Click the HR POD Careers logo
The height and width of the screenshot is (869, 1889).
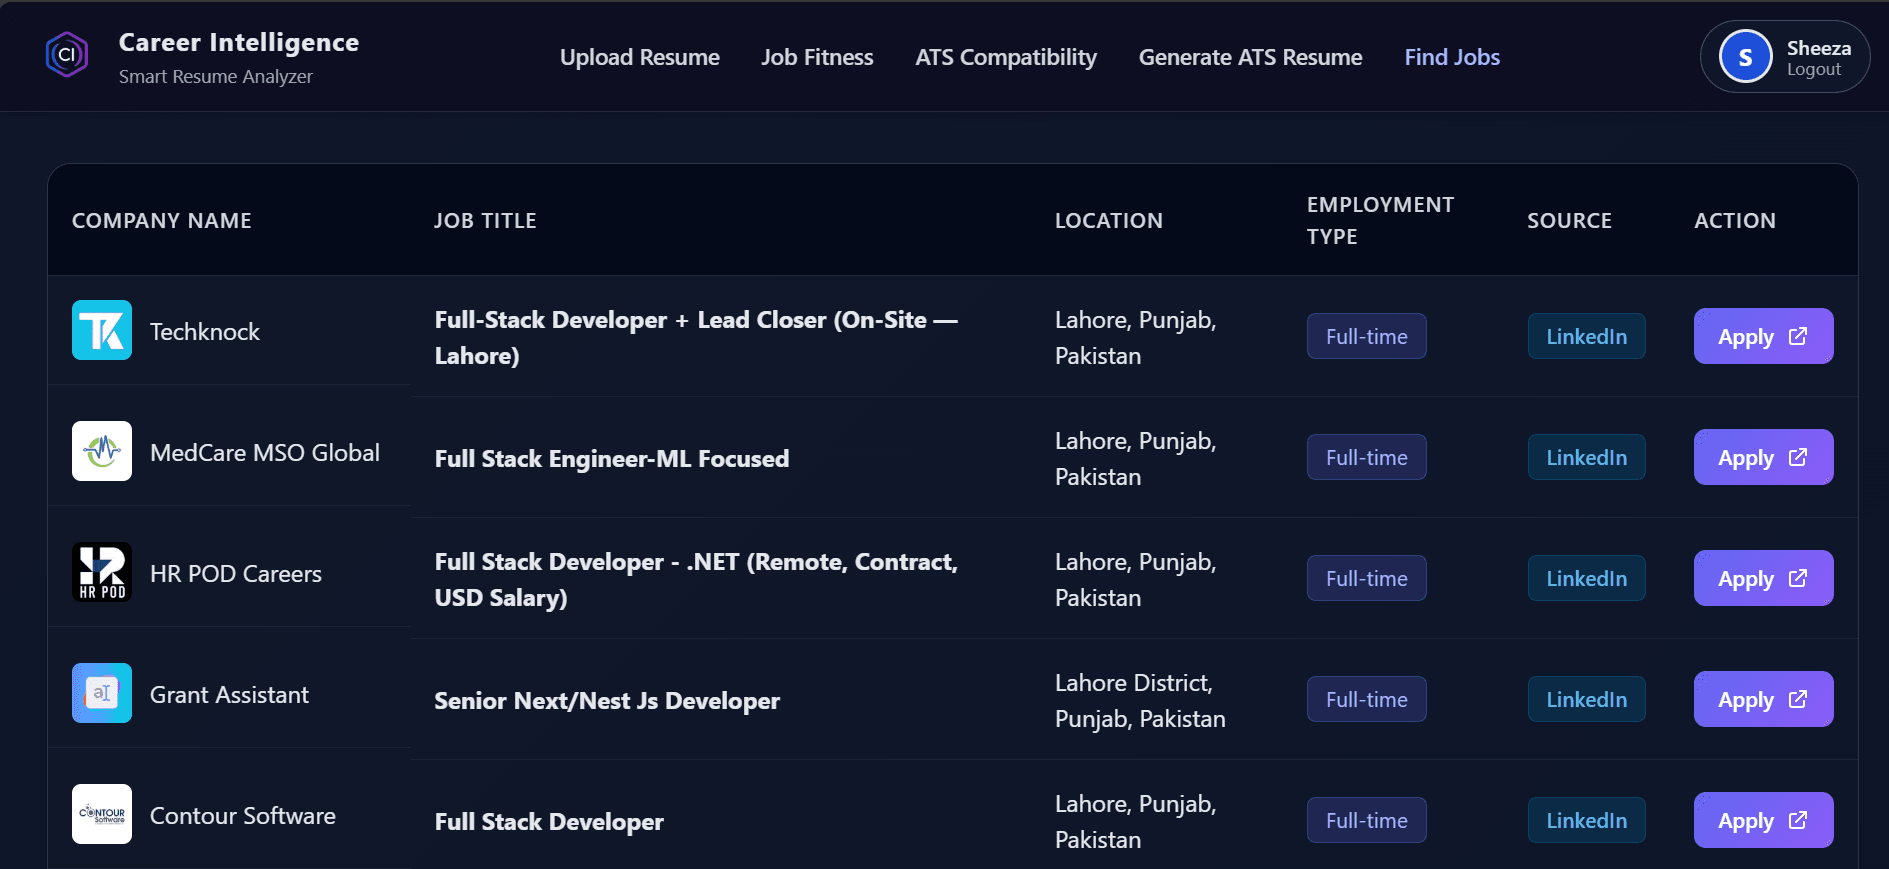(102, 572)
